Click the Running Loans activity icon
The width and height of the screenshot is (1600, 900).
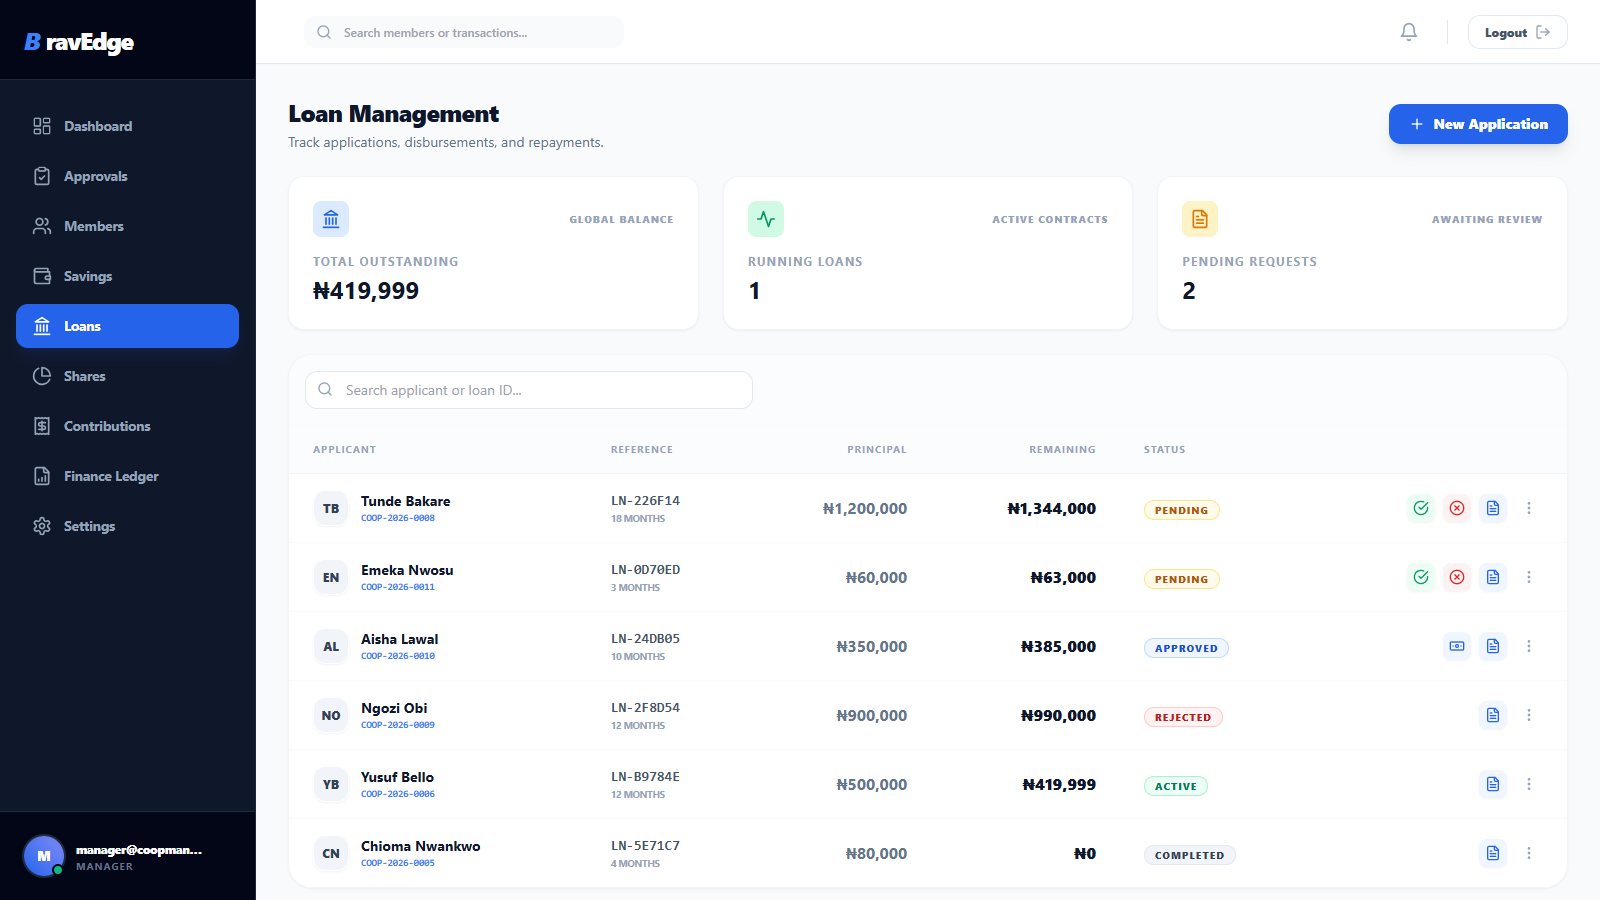766,219
